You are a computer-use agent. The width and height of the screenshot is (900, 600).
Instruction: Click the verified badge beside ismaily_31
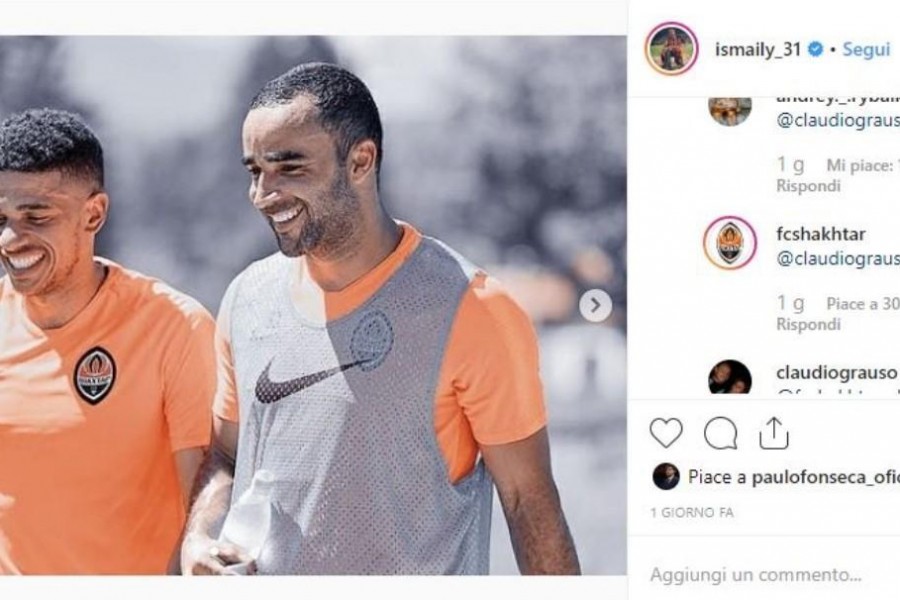click(x=815, y=50)
